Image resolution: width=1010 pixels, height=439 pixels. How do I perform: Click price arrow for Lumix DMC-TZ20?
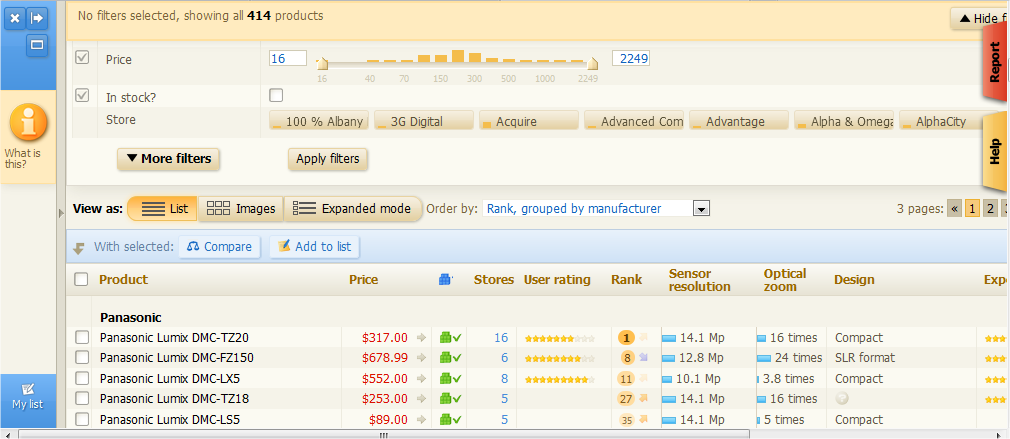(x=421, y=337)
